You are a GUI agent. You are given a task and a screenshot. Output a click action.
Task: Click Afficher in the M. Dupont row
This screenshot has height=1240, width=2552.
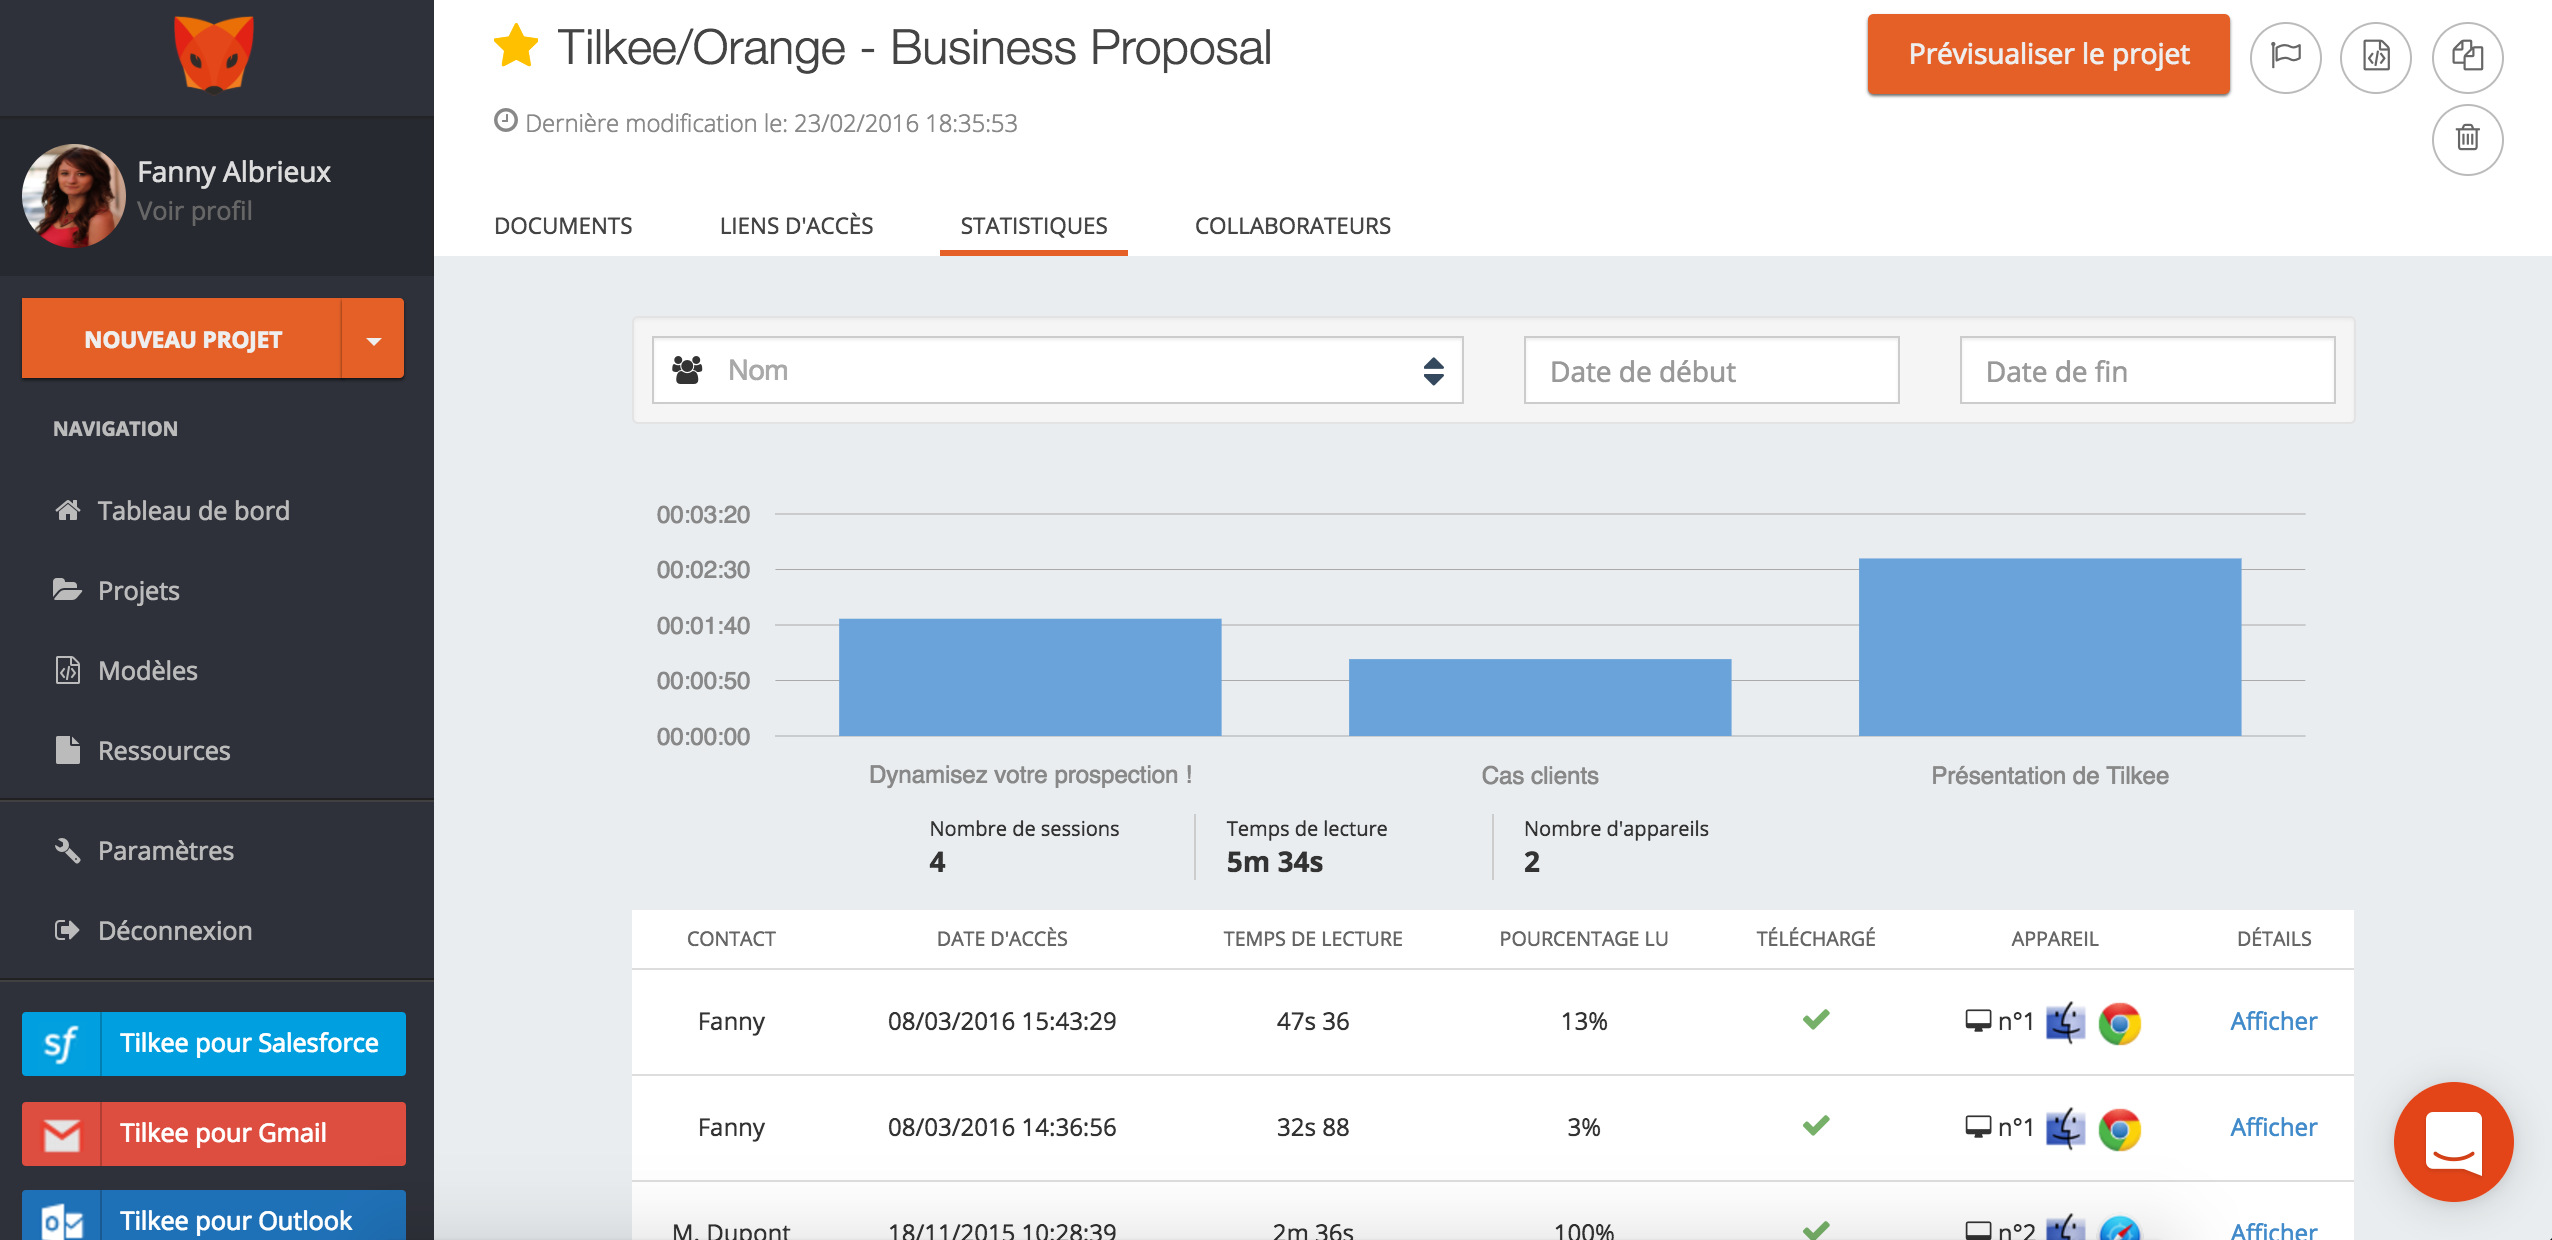(x=2273, y=1230)
